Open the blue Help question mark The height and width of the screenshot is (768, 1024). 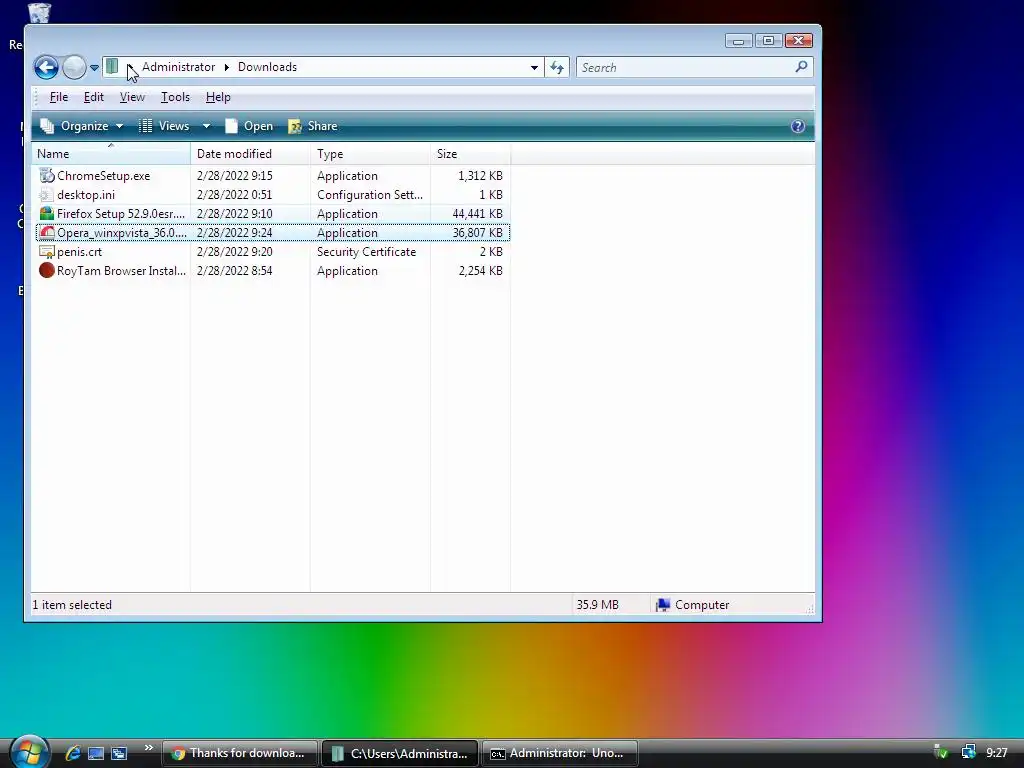(797, 126)
